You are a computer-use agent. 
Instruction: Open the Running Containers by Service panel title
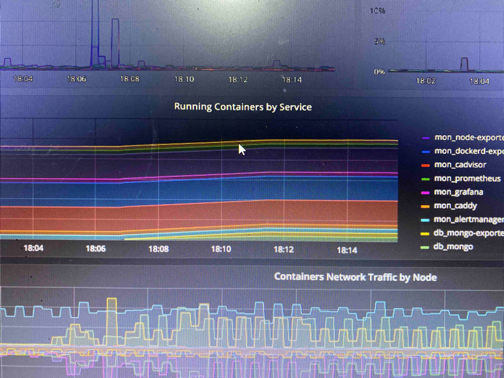[243, 107]
